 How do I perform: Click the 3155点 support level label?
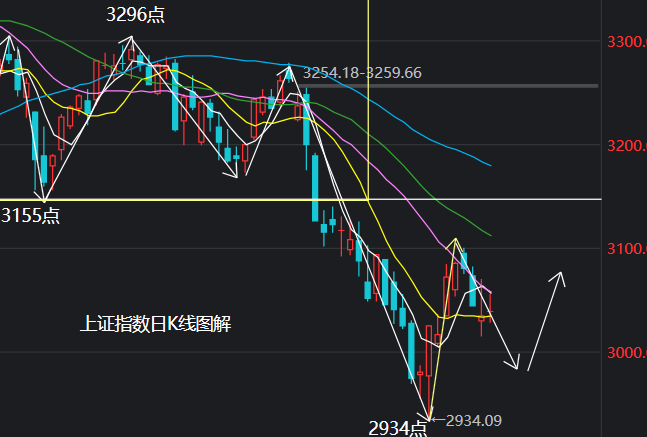tap(30, 216)
